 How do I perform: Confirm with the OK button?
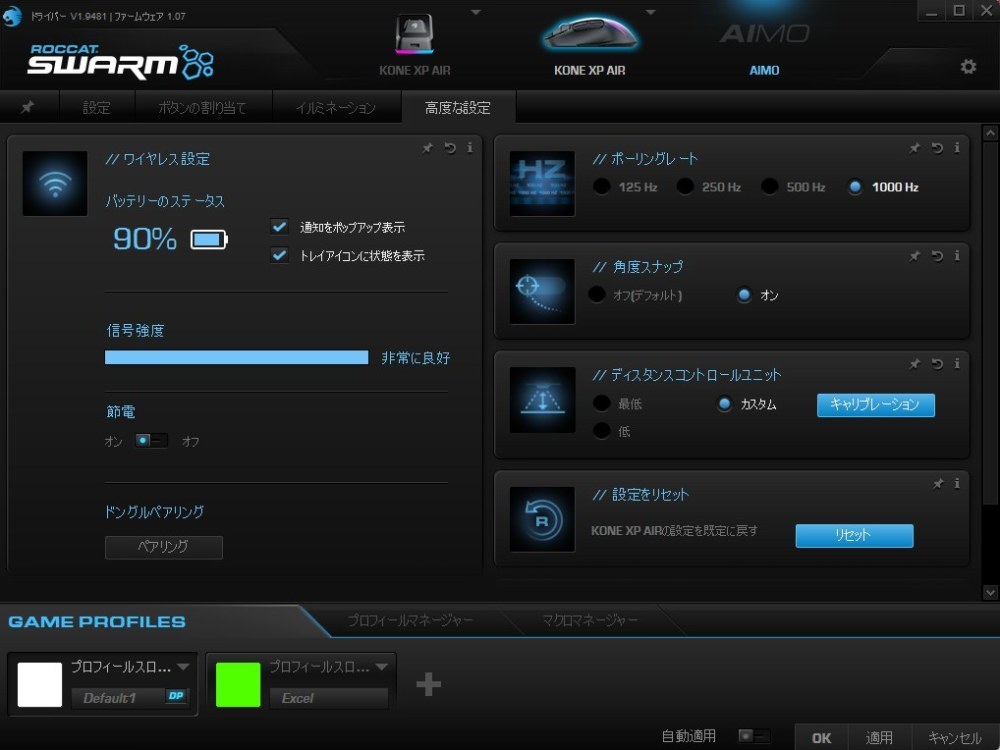click(x=821, y=737)
